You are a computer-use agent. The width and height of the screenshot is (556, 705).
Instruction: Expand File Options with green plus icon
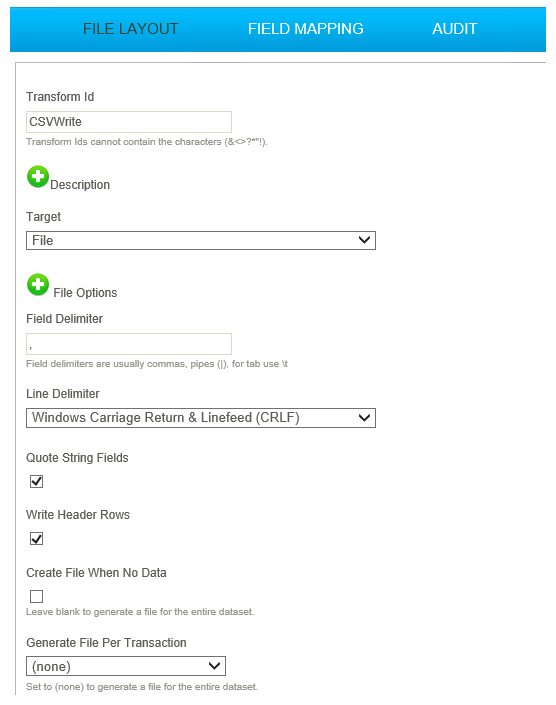coord(38,285)
